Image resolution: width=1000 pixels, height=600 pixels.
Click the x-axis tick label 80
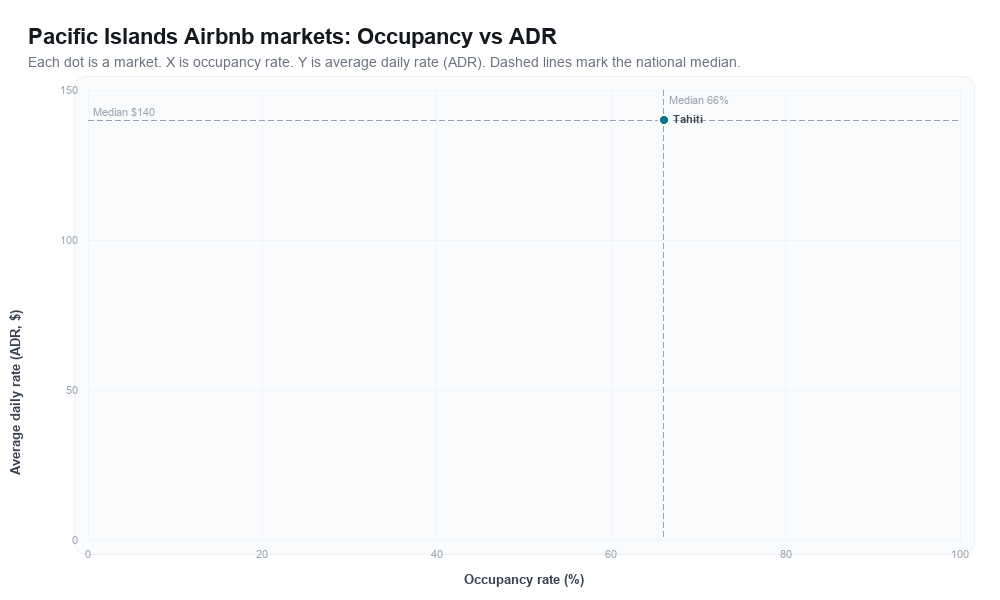point(786,555)
